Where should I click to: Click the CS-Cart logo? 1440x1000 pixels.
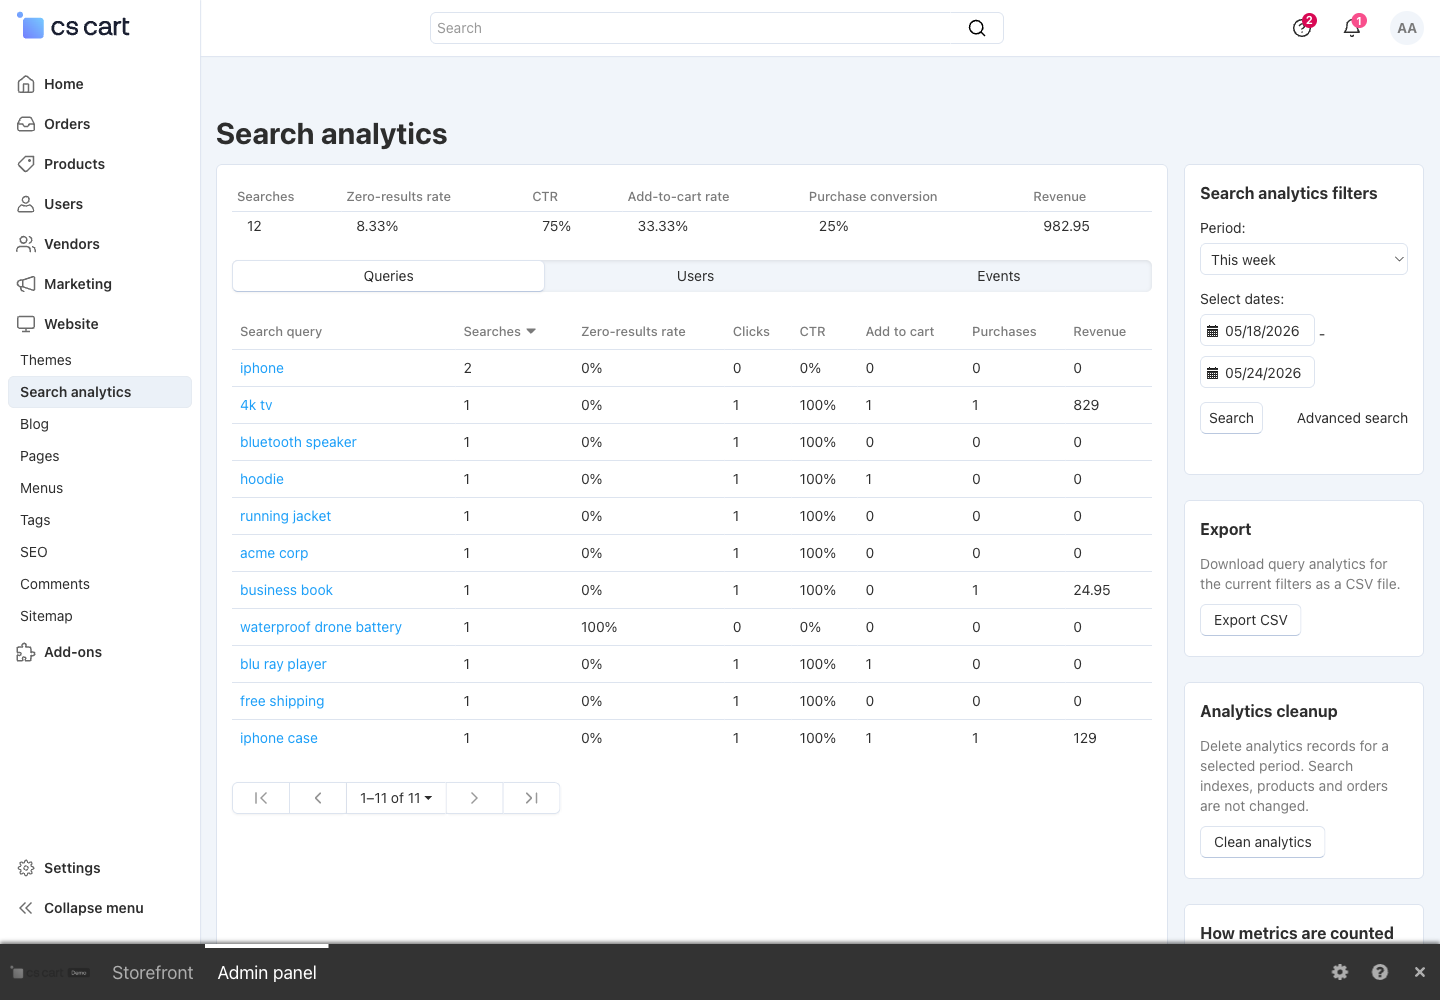(74, 27)
